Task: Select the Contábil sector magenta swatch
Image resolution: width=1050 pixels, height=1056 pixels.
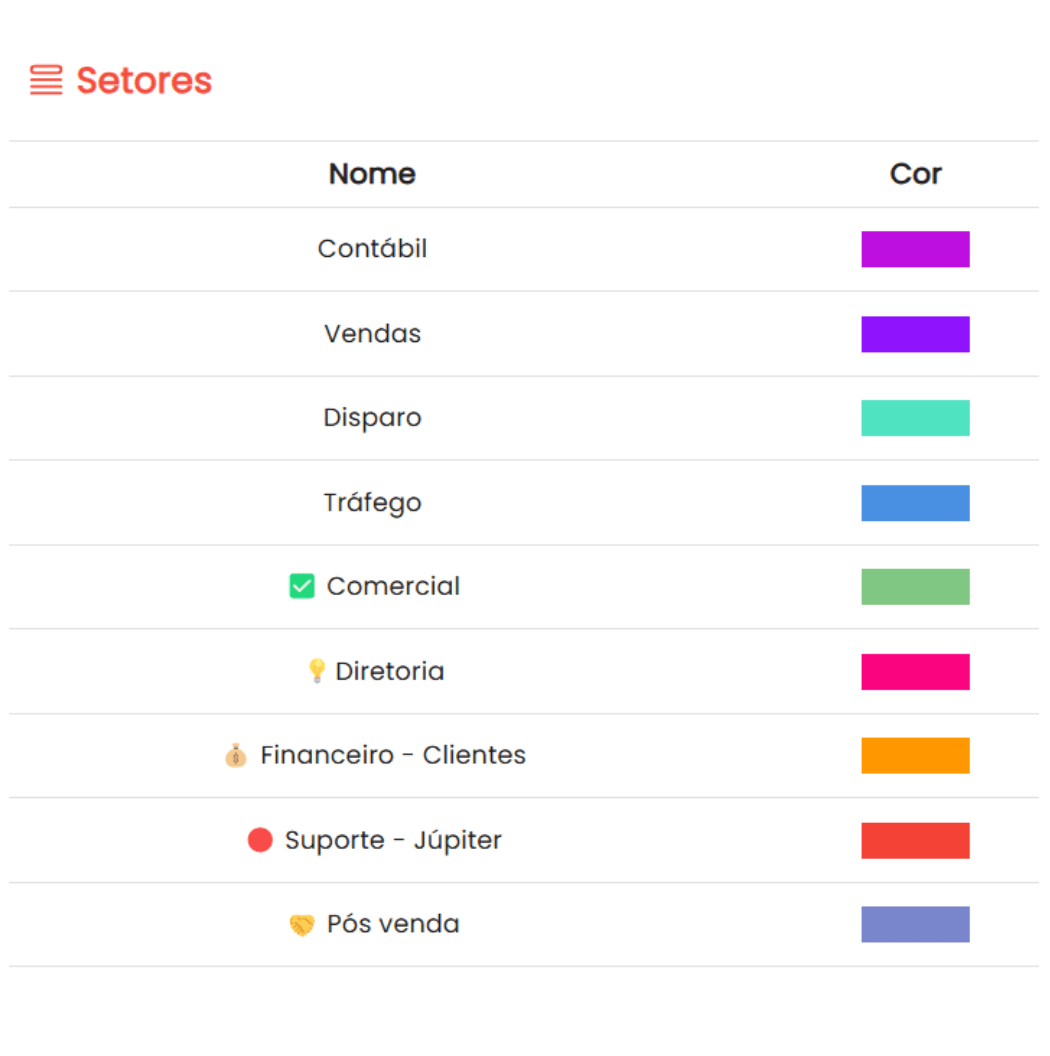Action: click(915, 249)
